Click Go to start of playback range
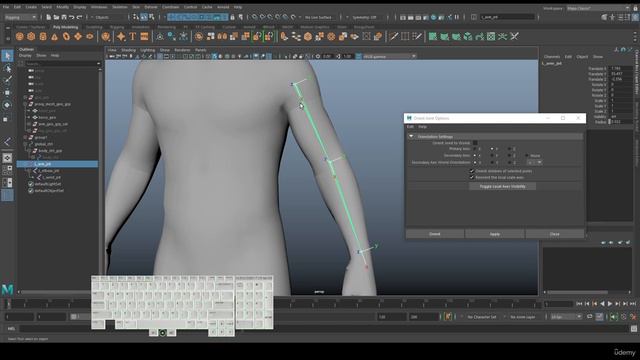640x360 pixels. point(580,304)
